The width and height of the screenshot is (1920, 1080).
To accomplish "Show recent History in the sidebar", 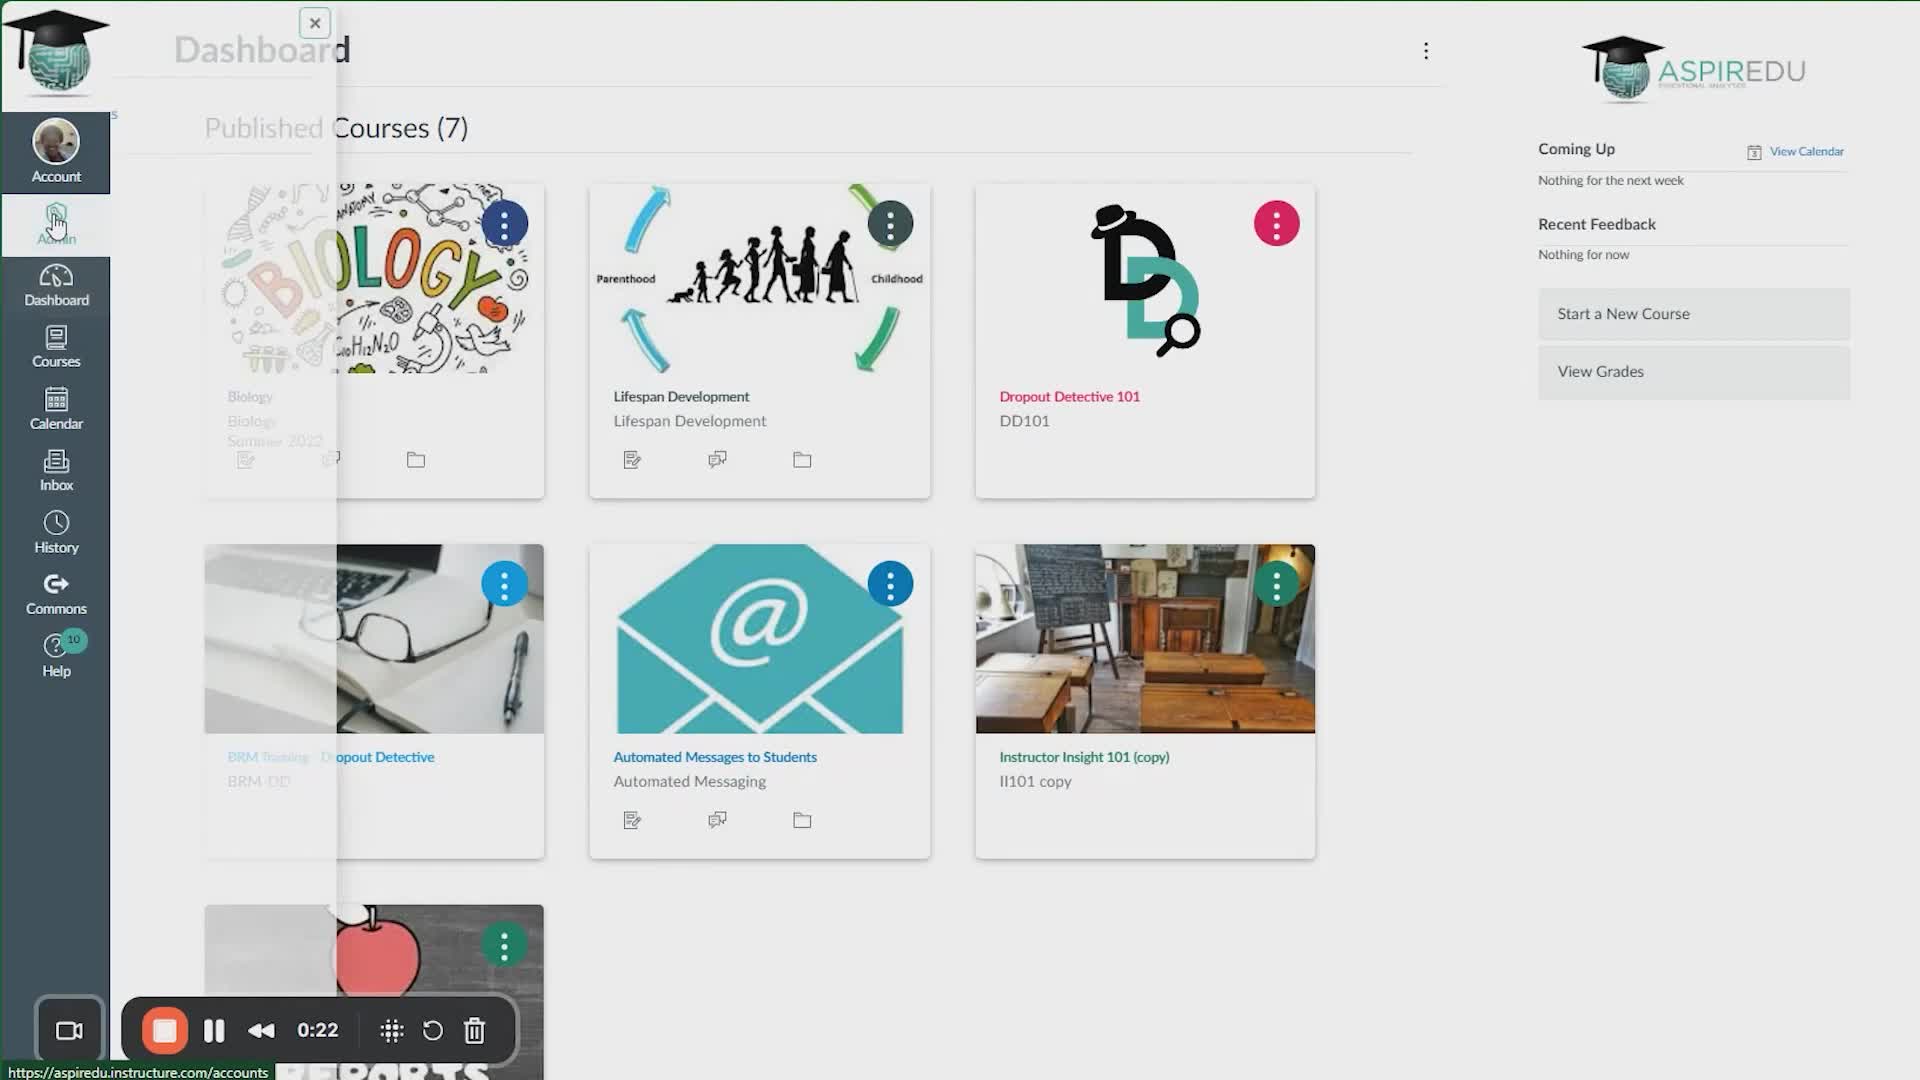I will pyautogui.click(x=56, y=533).
